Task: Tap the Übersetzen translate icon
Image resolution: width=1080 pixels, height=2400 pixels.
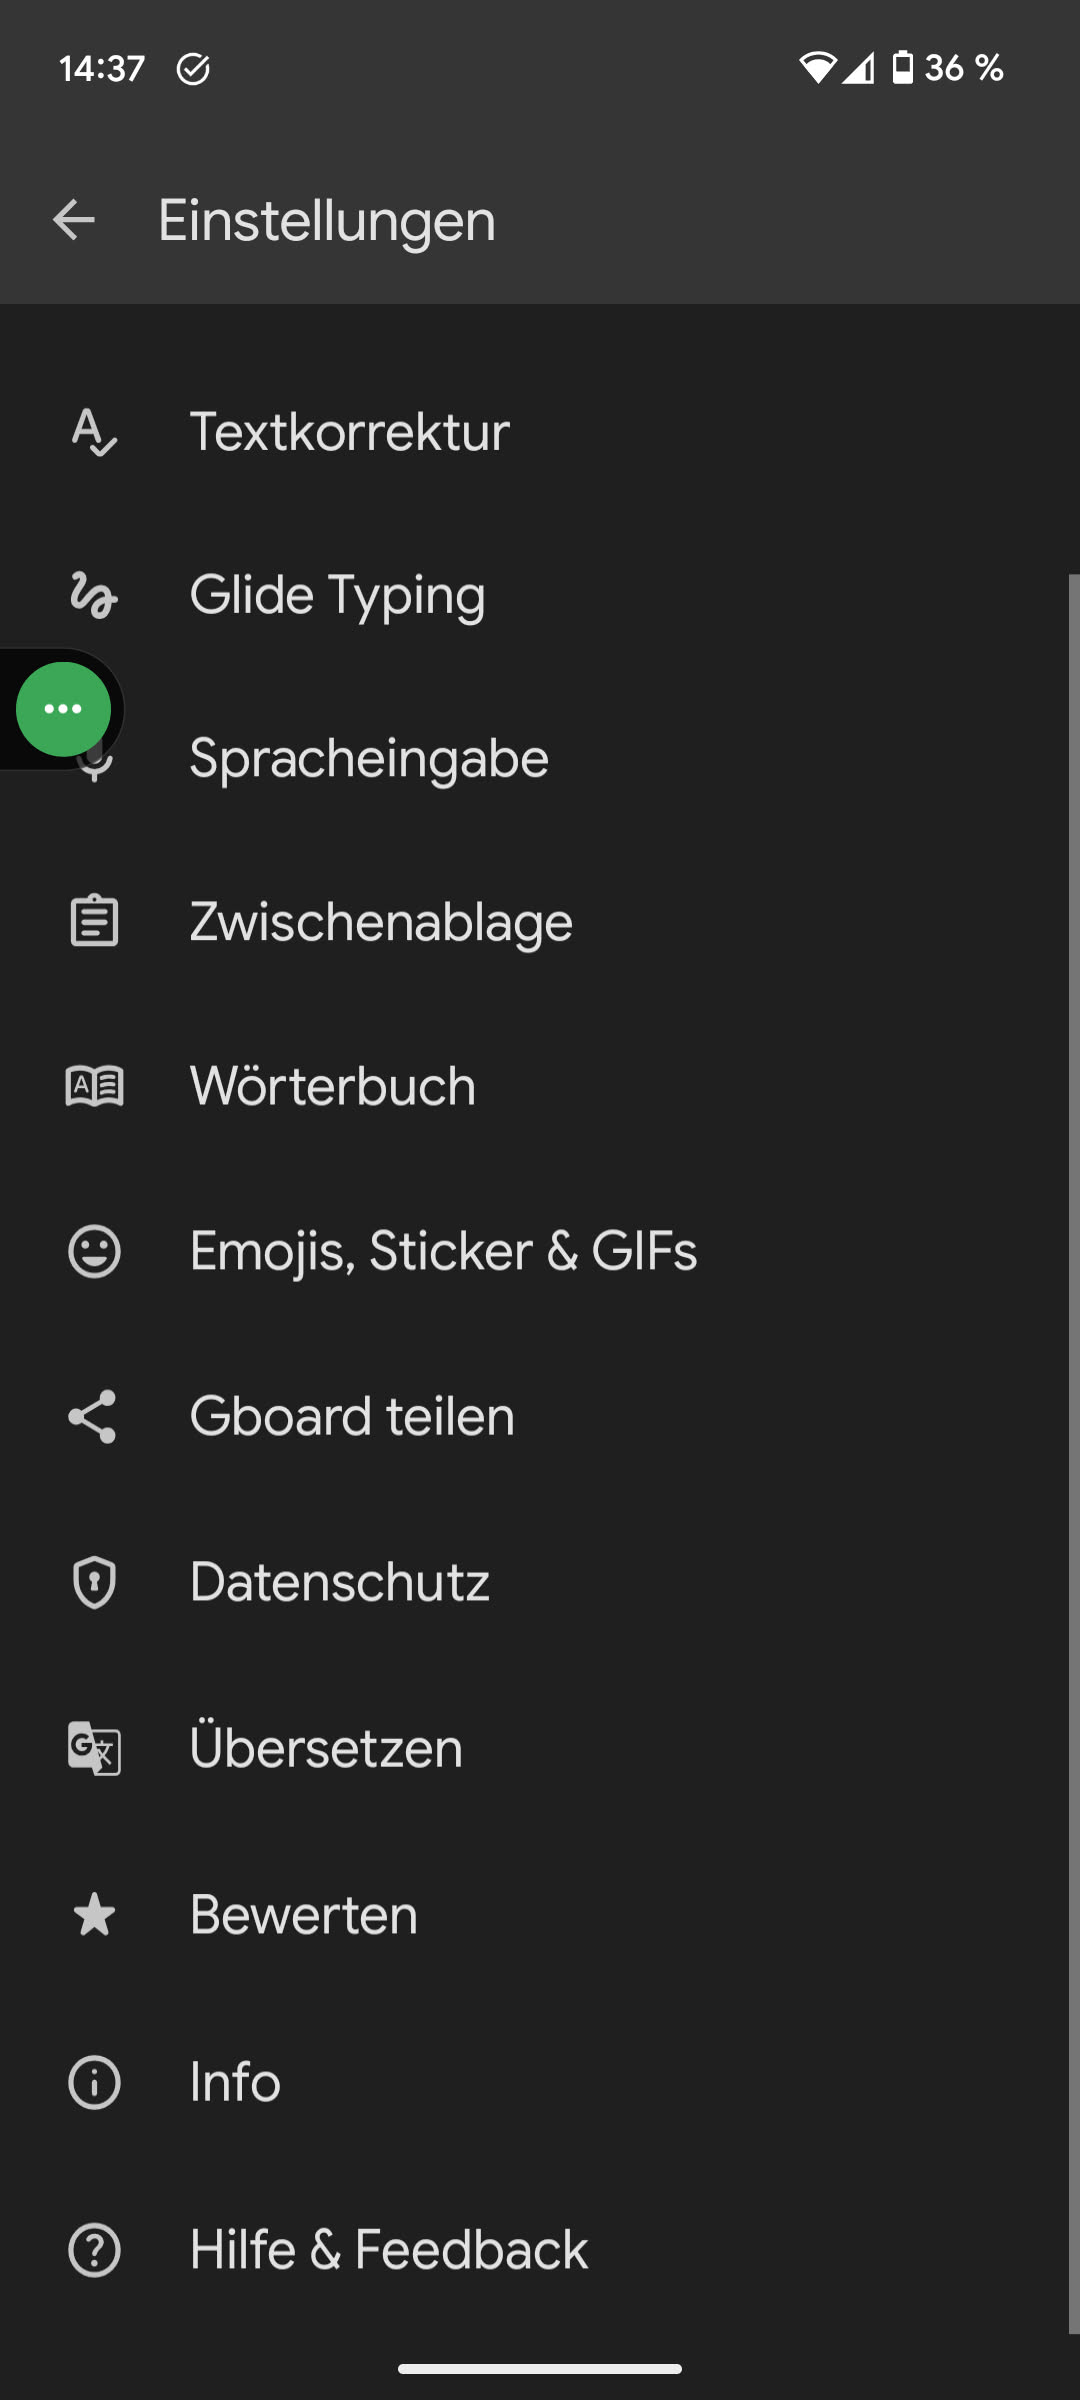Action: click(x=94, y=1748)
